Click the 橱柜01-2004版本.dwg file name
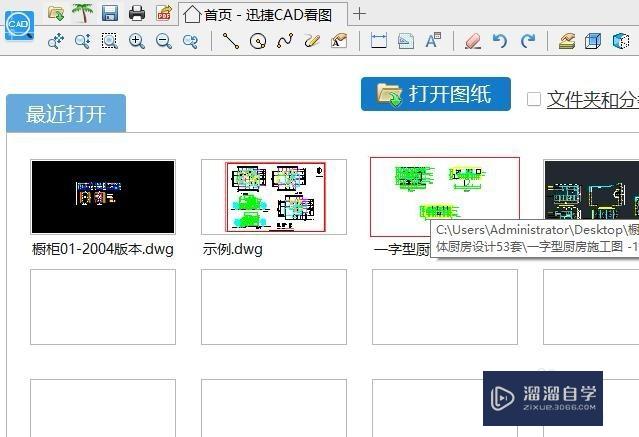The width and height of the screenshot is (639, 437). point(103,249)
